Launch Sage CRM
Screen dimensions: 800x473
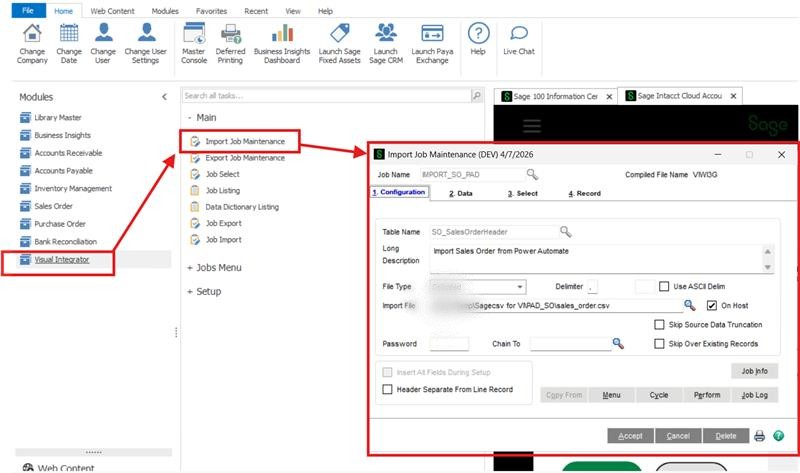point(386,43)
